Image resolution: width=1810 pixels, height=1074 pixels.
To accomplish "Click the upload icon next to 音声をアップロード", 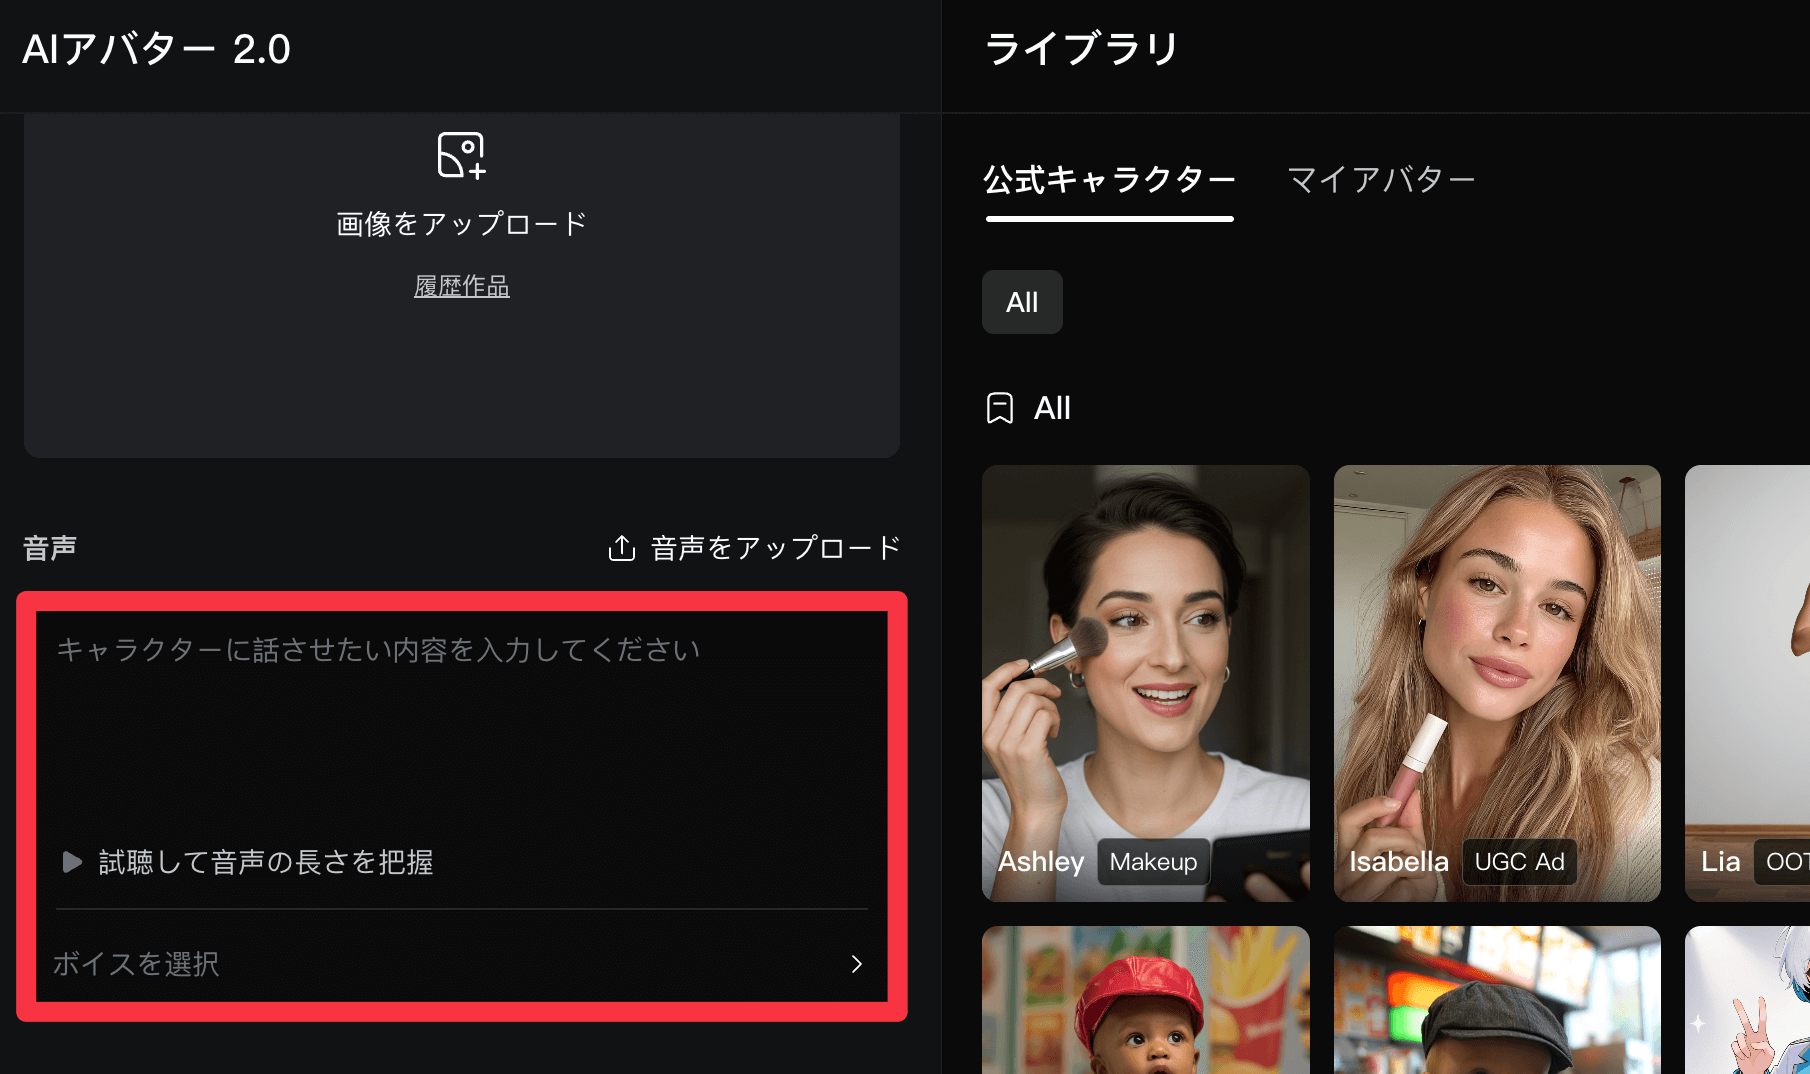I will pos(622,547).
